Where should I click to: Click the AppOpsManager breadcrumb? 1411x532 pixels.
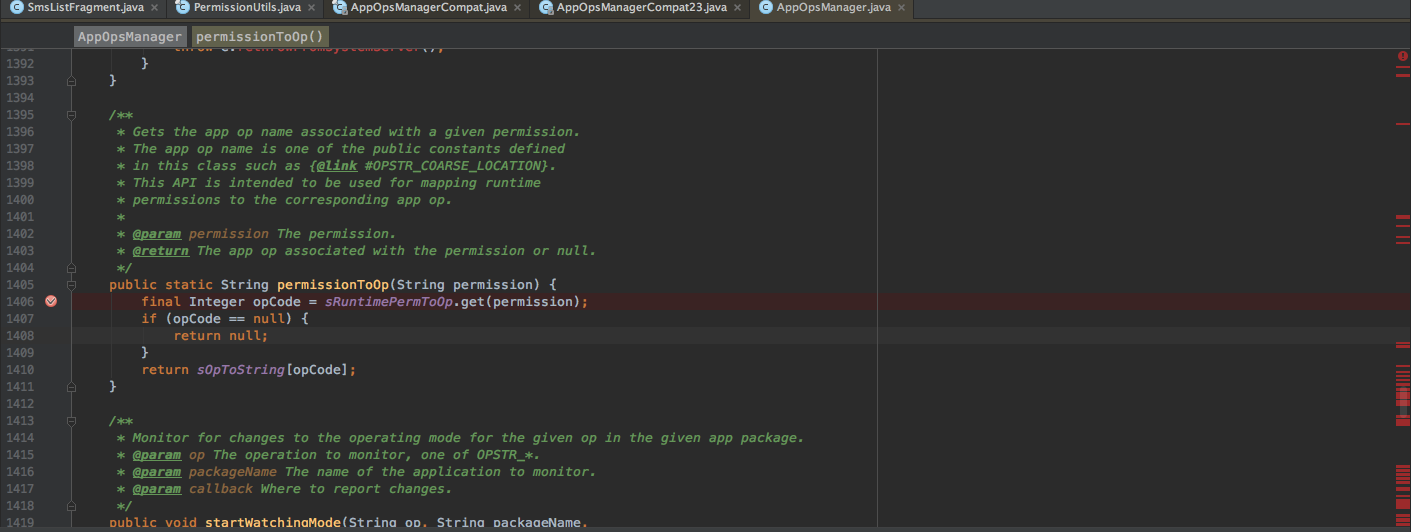129,36
